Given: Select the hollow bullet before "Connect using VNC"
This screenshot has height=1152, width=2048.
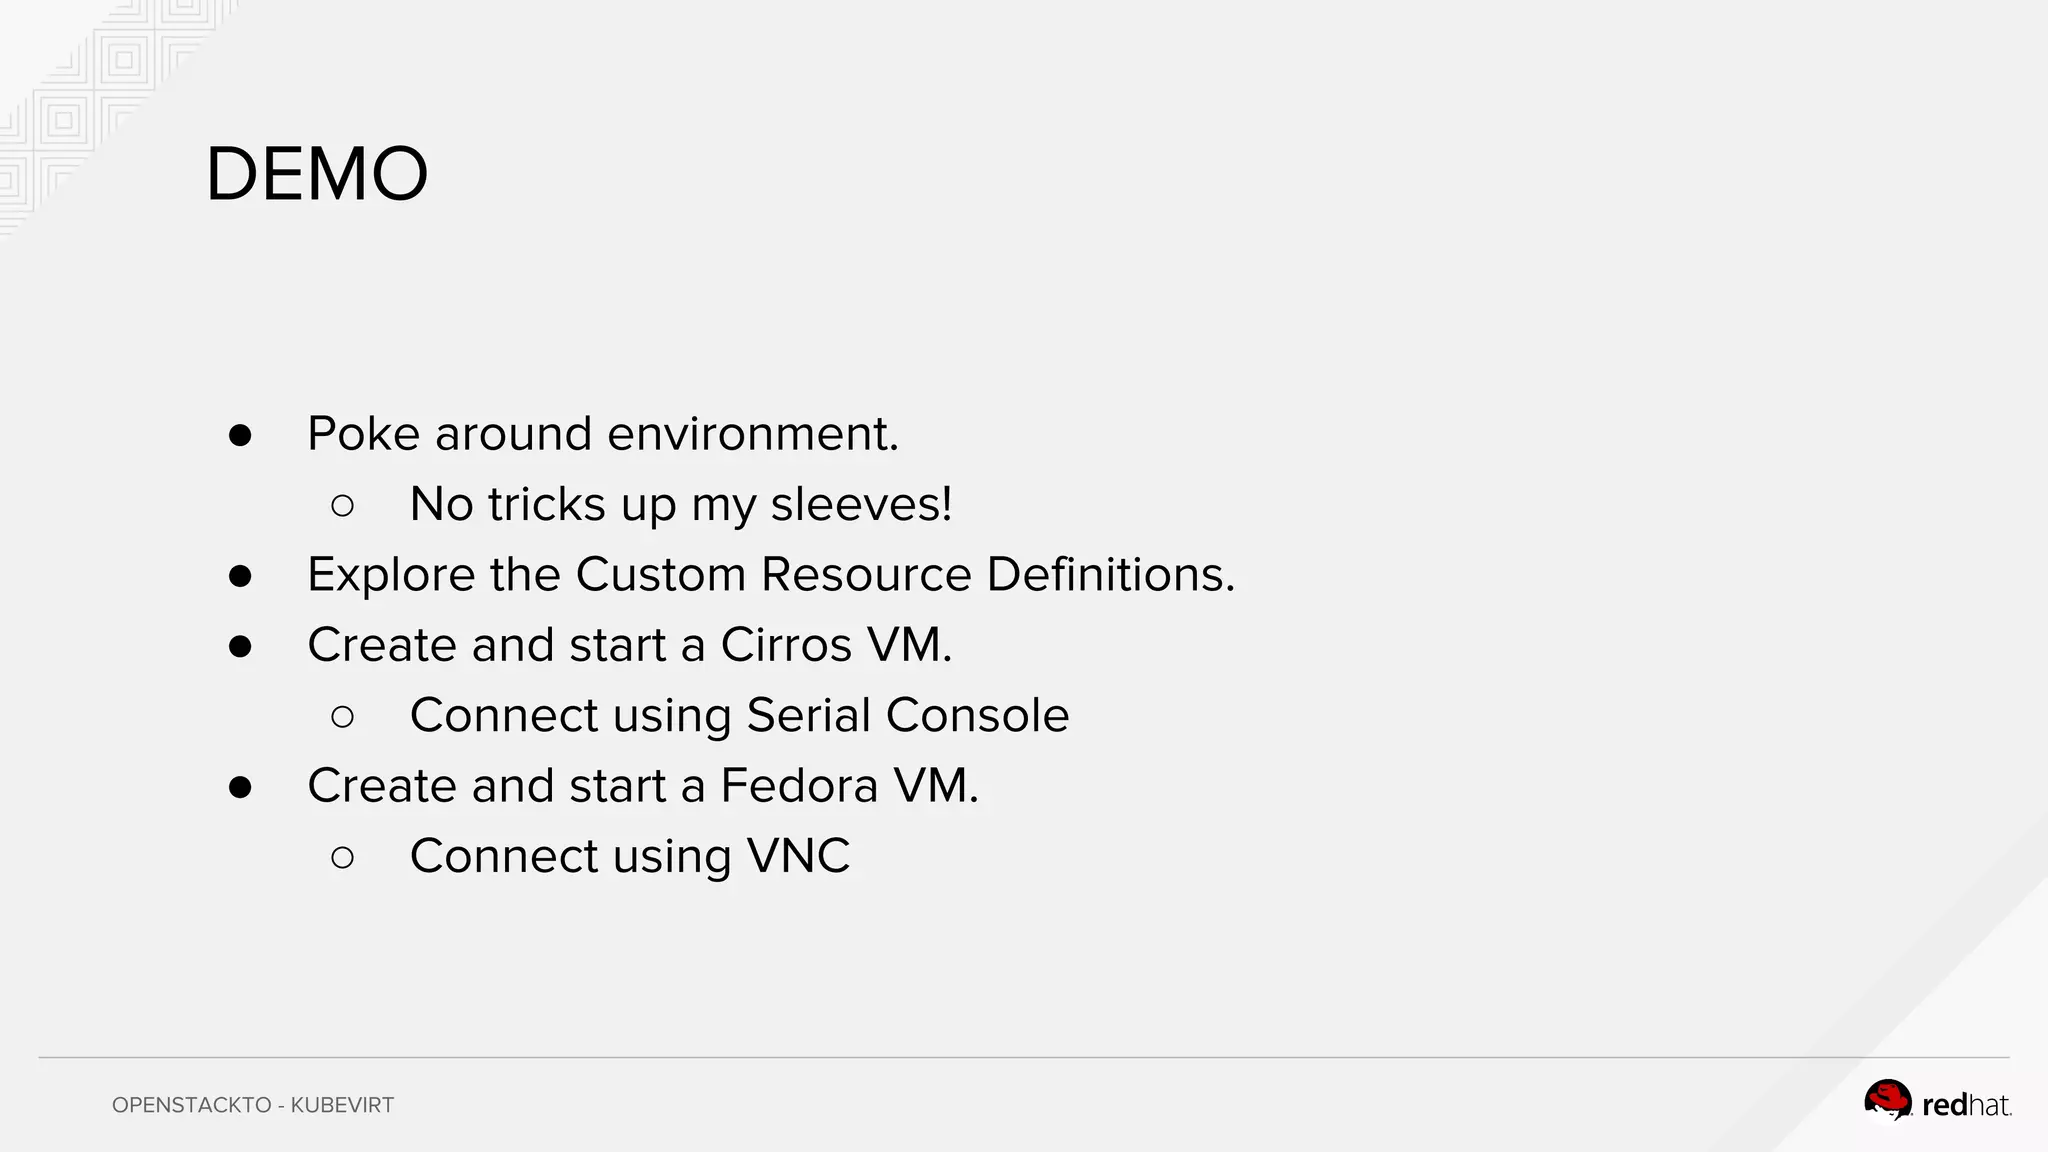Looking at the screenshot, I should pyautogui.click(x=342, y=857).
